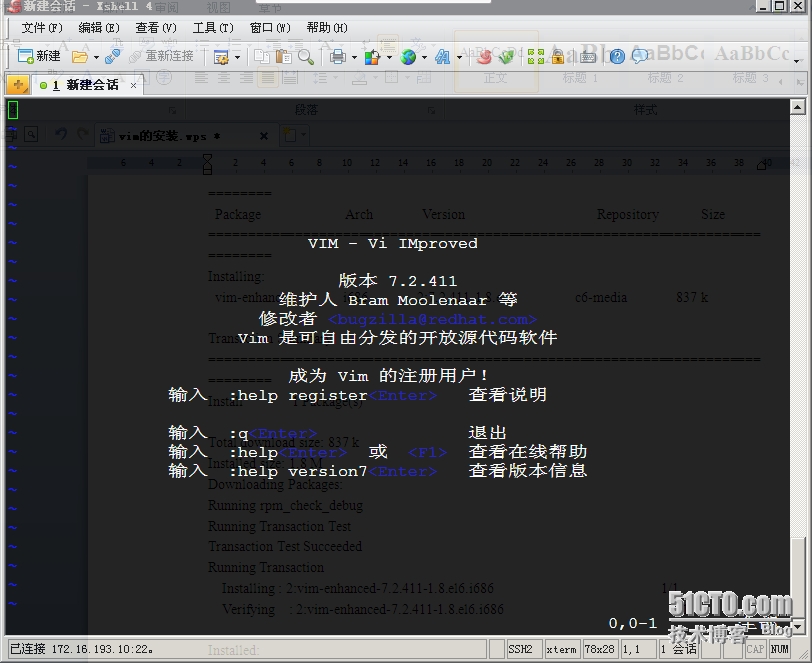Open the 工具(T) menu

[213, 27]
